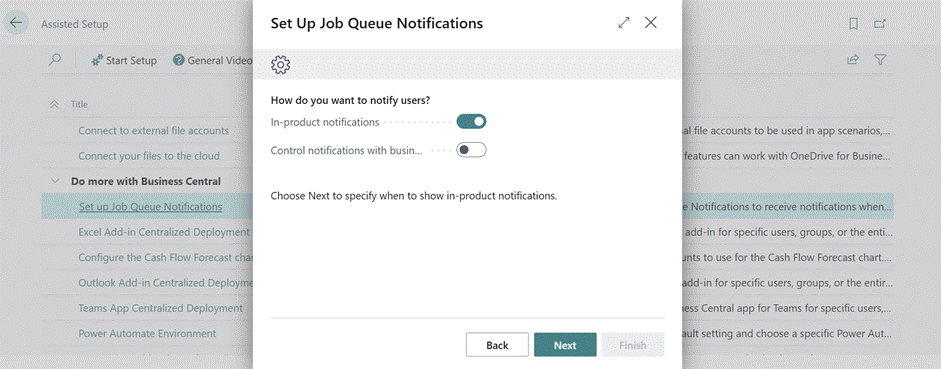Select Connect your files to the cloud
Image resolution: width=941 pixels, height=369 pixels.
149,156
